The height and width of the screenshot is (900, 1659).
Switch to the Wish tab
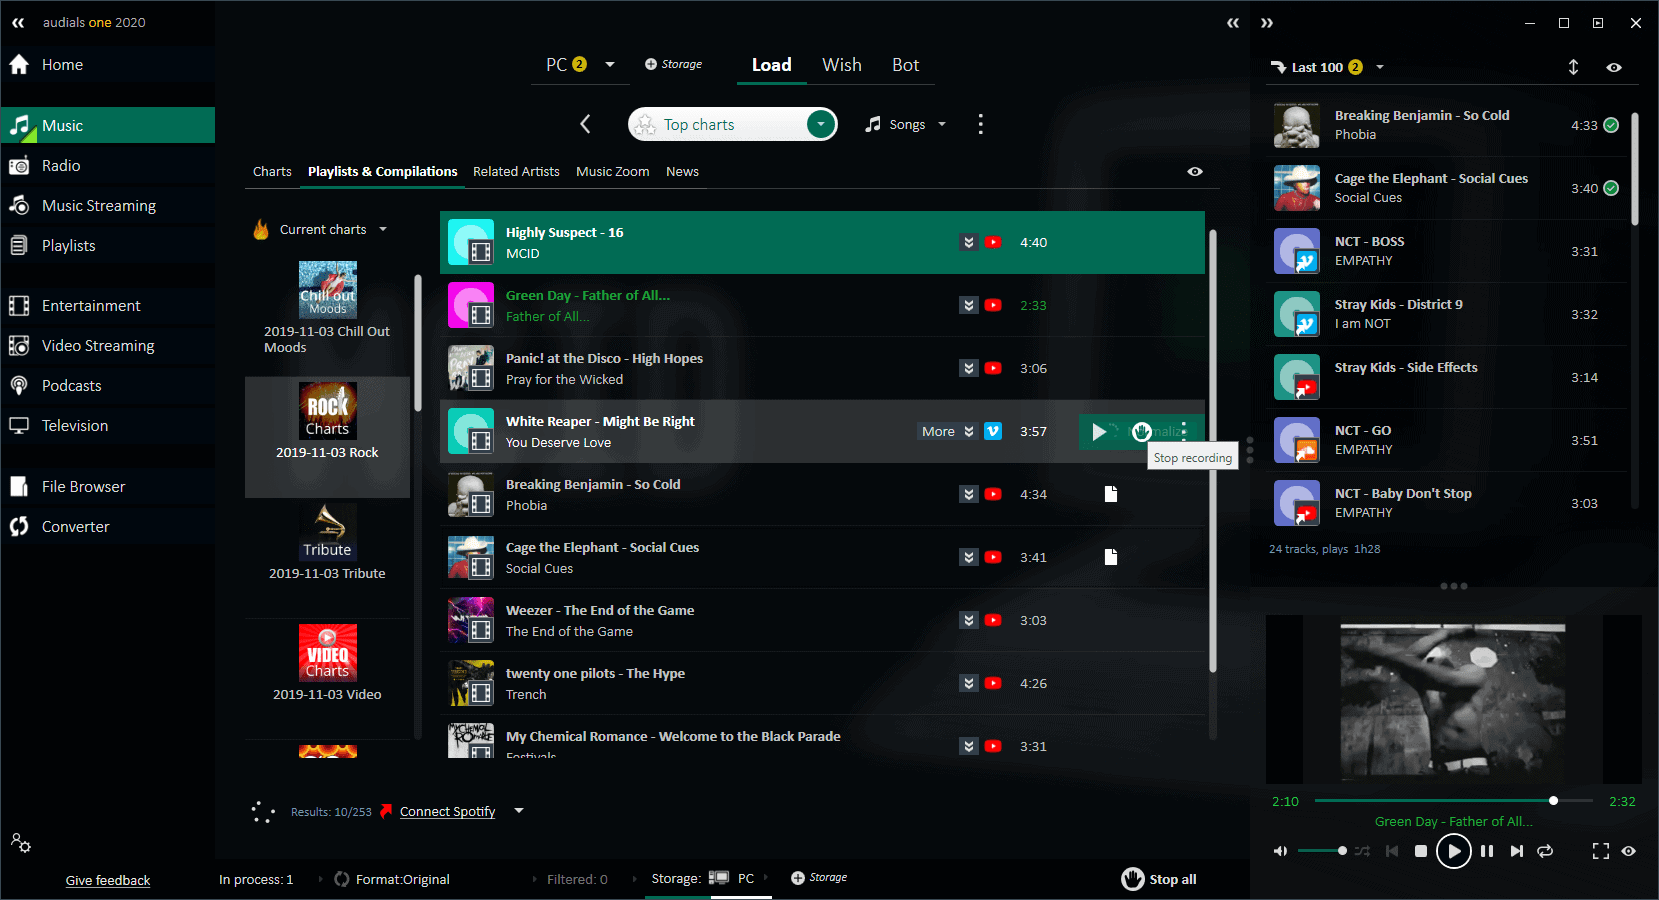point(841,65)
